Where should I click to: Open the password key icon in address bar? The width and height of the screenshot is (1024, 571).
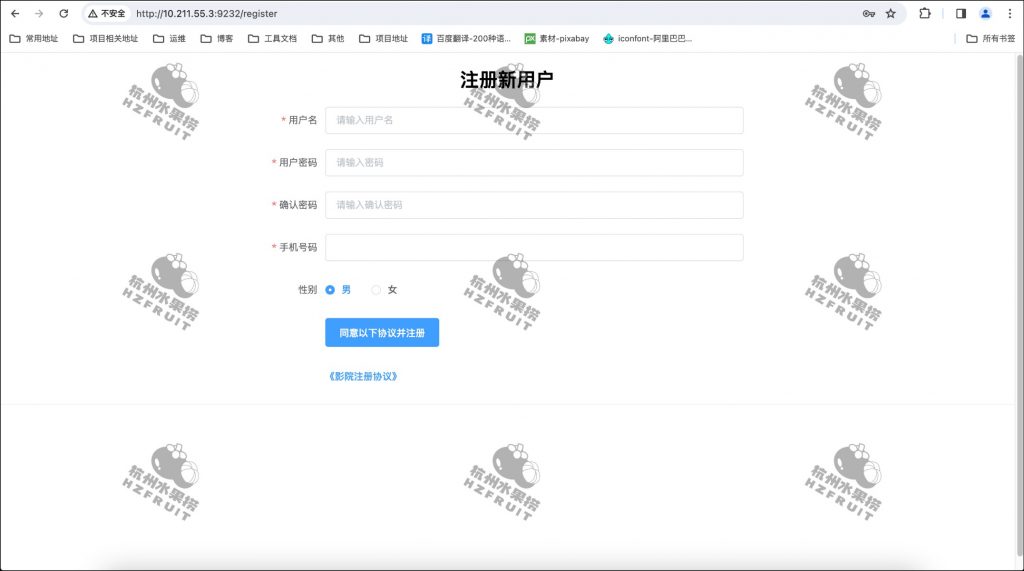pos(869,13)
